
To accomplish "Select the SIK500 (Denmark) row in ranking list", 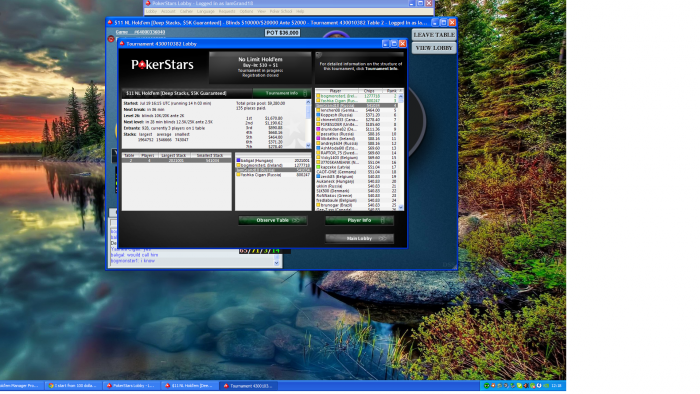I will coord(357,191).
